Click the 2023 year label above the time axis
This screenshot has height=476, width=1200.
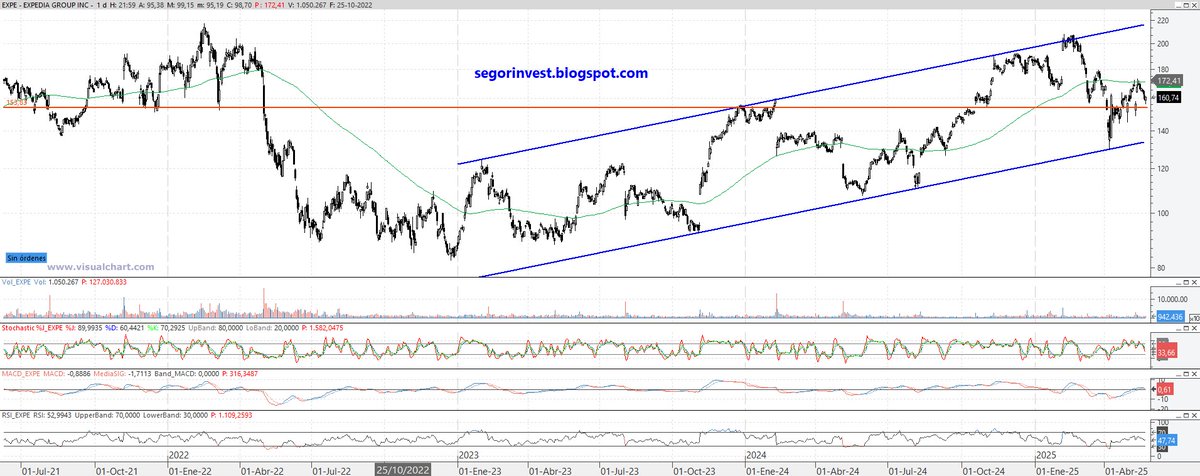(x=470, y=453)
